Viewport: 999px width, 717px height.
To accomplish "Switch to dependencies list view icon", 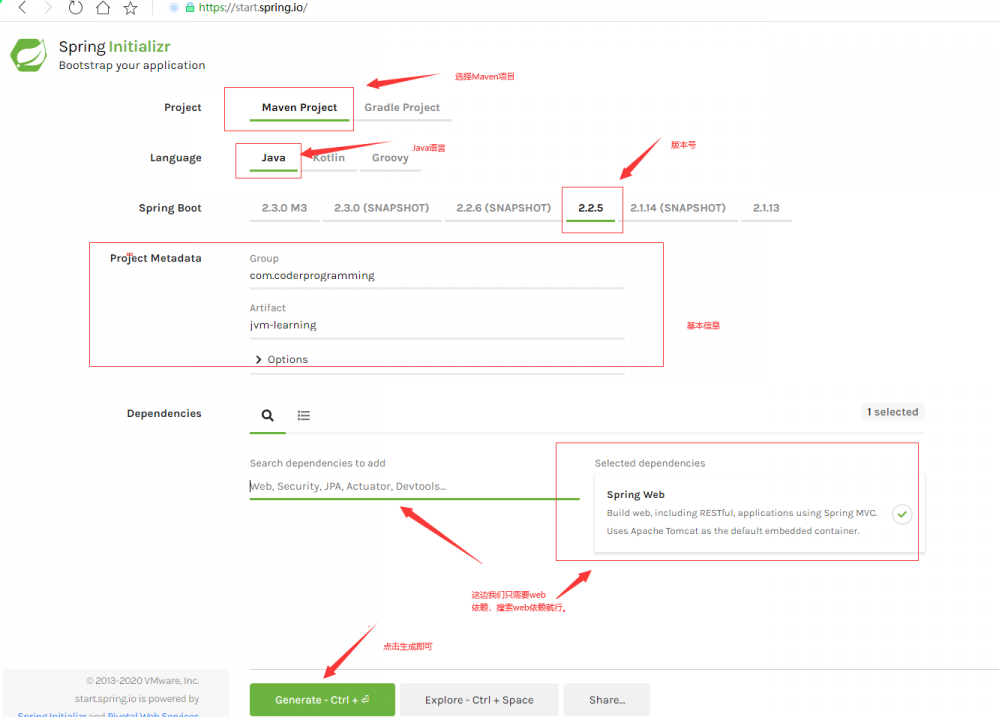I will 304,416.
